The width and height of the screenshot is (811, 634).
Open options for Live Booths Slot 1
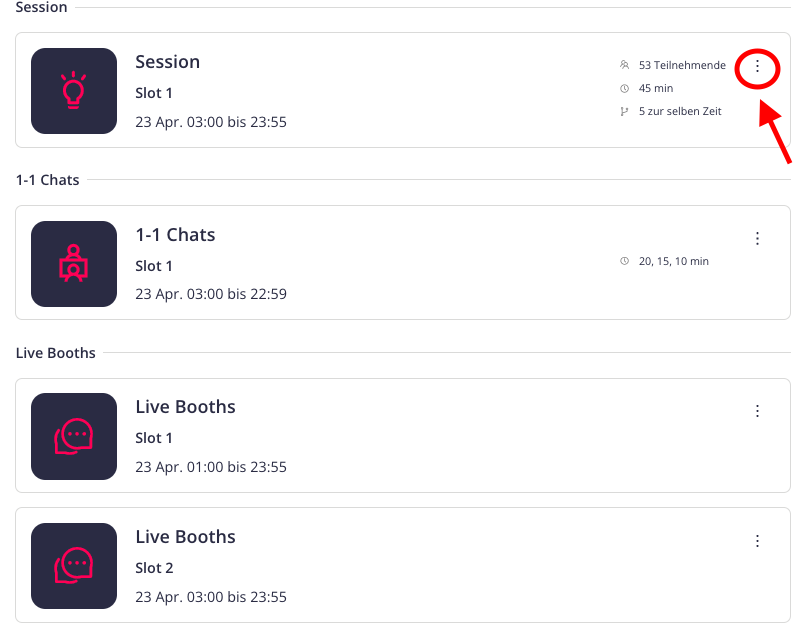tap(757, 411)
